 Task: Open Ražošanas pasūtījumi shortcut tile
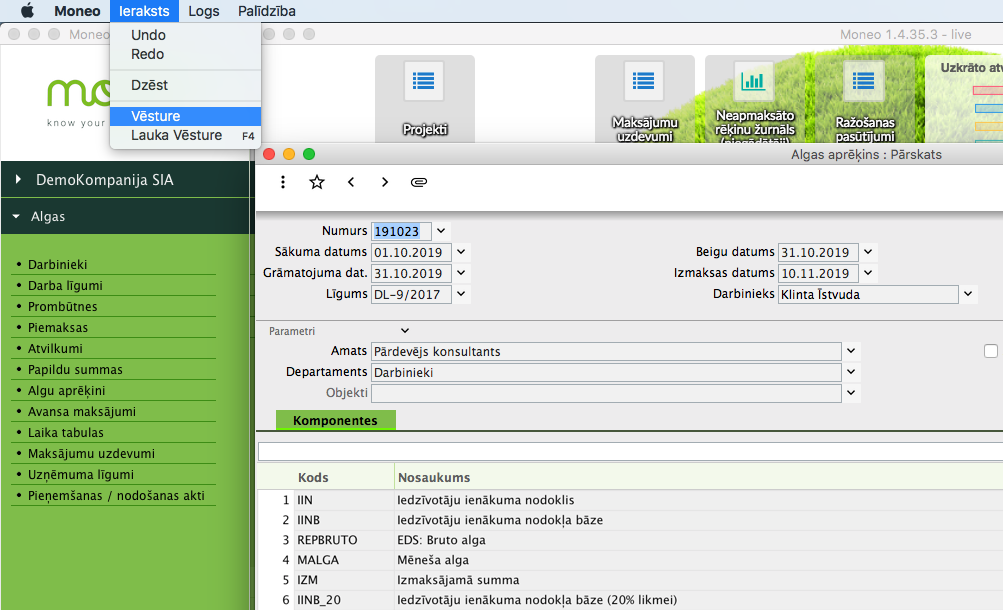[865, 99]
